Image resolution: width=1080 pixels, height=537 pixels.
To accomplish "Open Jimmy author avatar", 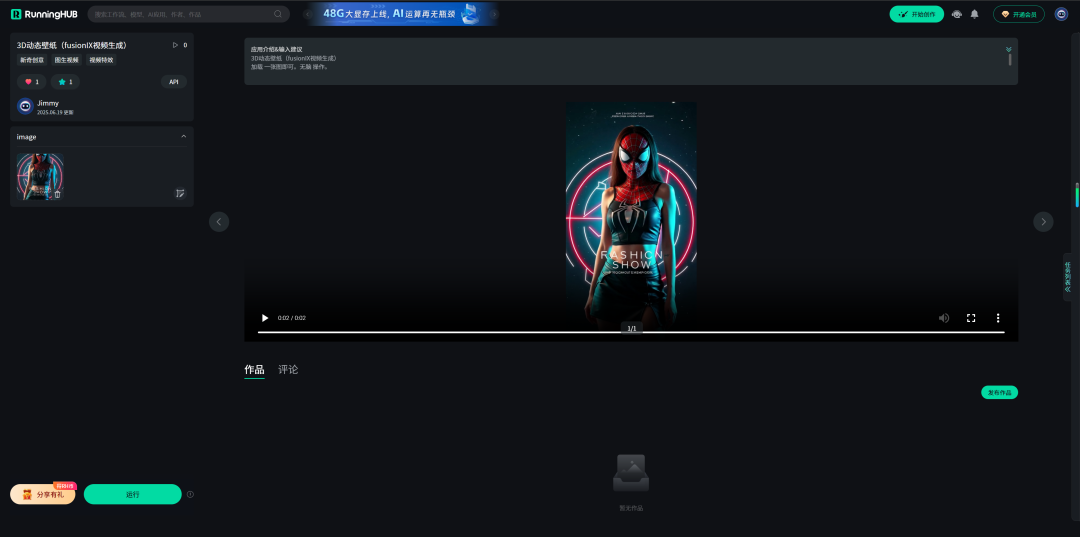I will [x=25, y=106].
